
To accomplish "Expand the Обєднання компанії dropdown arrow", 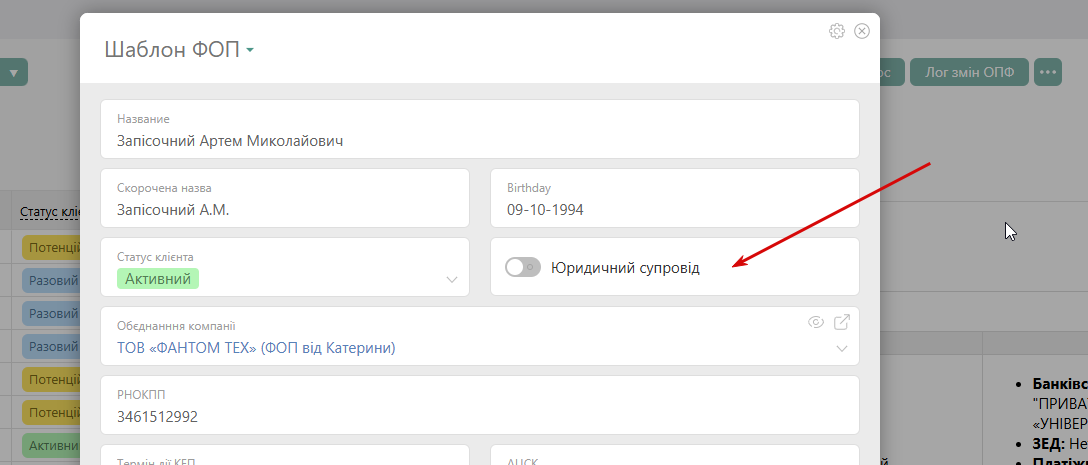I will [x=842, y=349].
